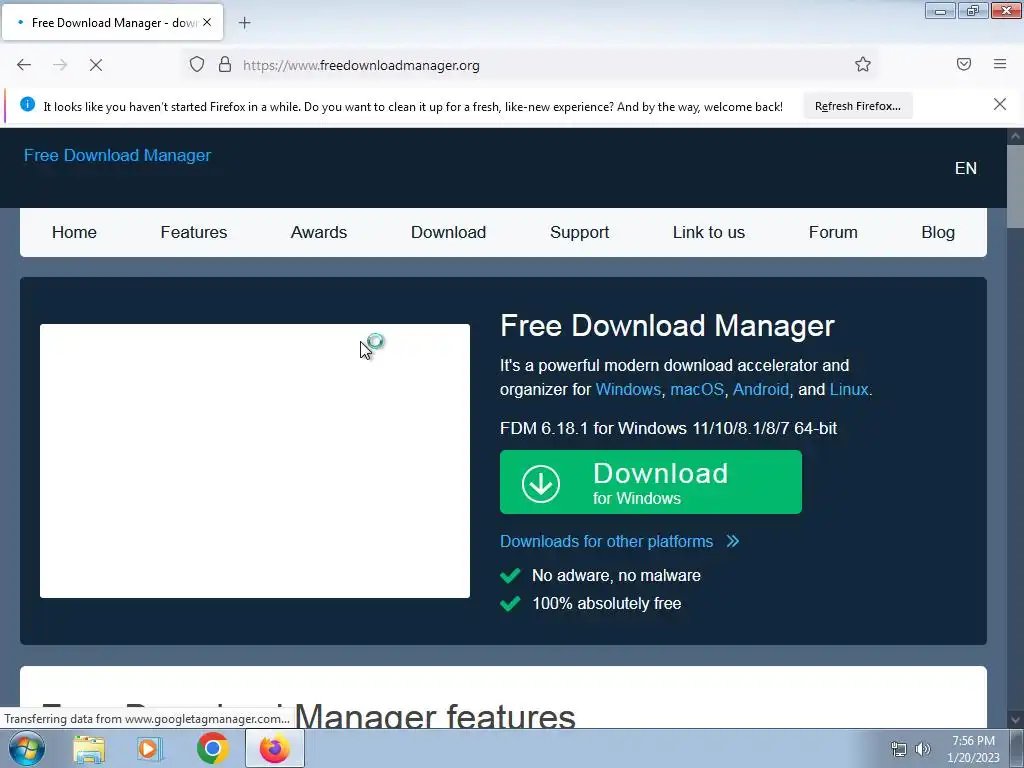Save page to Pocket icon
This screenshot has height=768, width=1024.
(x=964, y=64)
